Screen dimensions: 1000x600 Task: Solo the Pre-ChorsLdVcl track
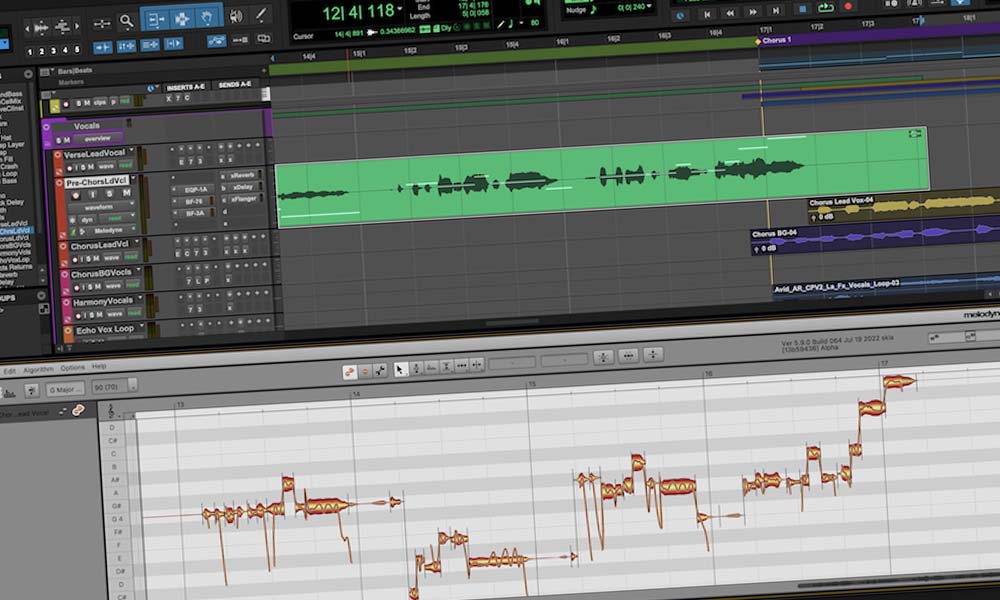click(x=109, y=193)
